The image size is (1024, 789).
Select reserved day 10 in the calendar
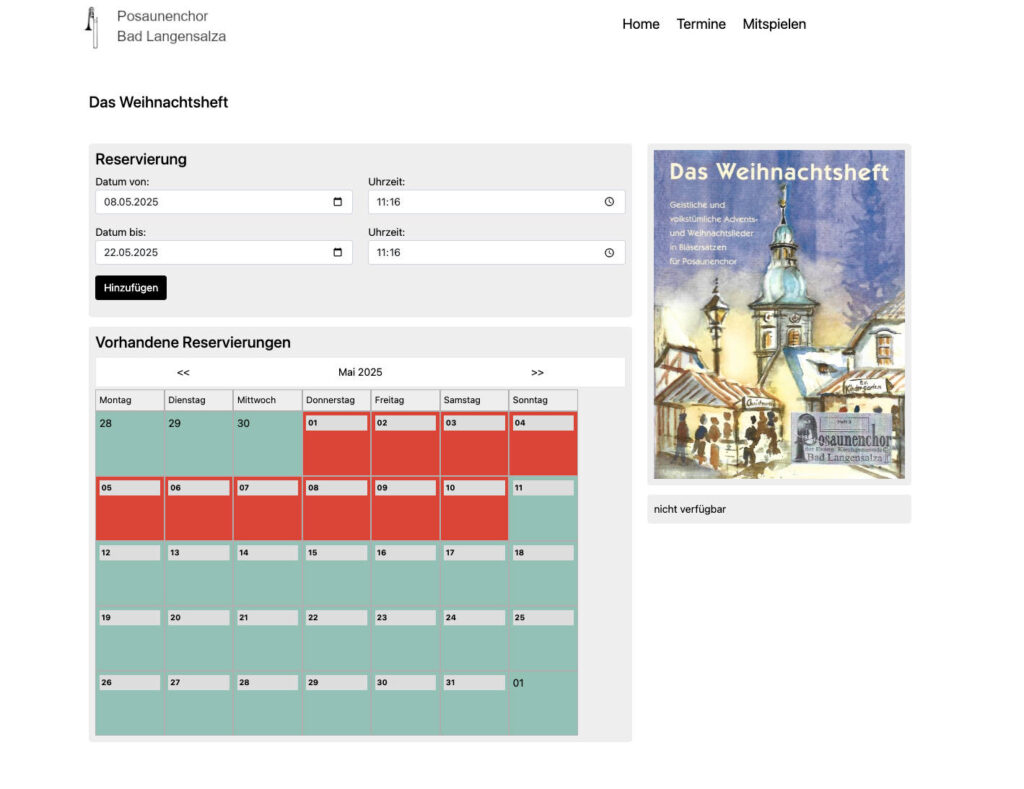pyautogui.click(x=474, y=508)
